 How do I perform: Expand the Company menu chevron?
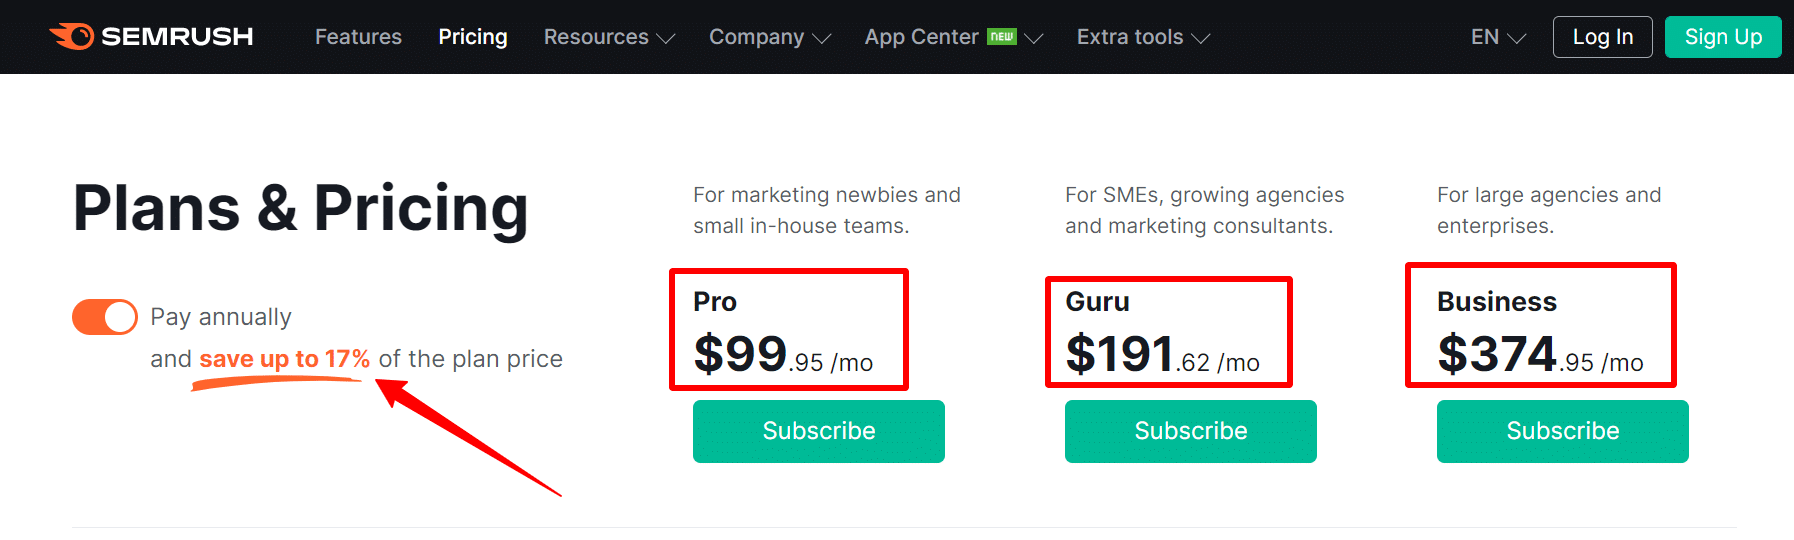(x=822, y=39)
